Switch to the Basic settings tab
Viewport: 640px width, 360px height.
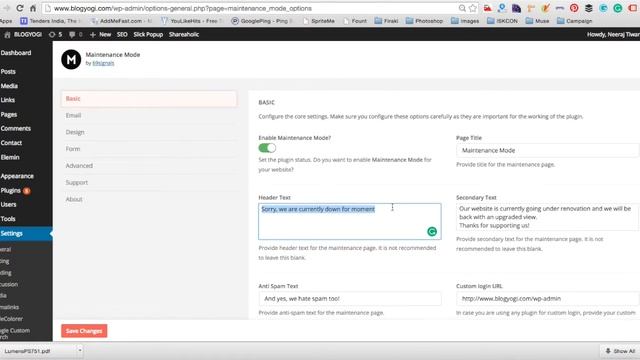(149, 99)
